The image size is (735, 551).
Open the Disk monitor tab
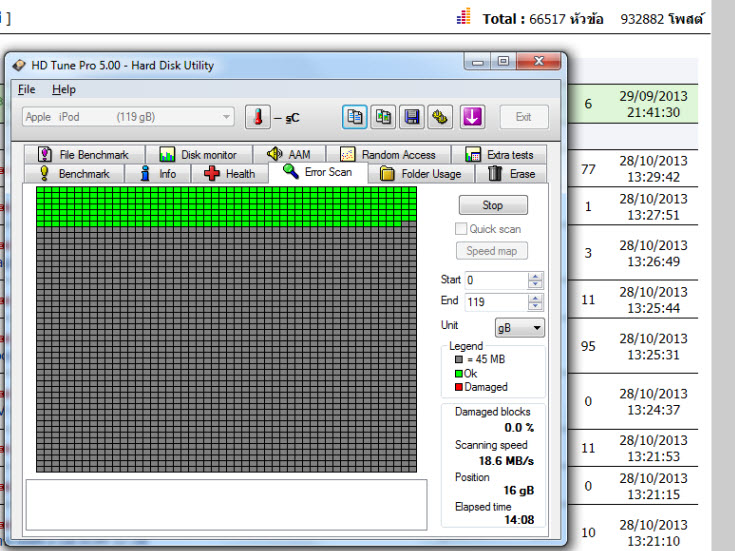pos(198,155)
